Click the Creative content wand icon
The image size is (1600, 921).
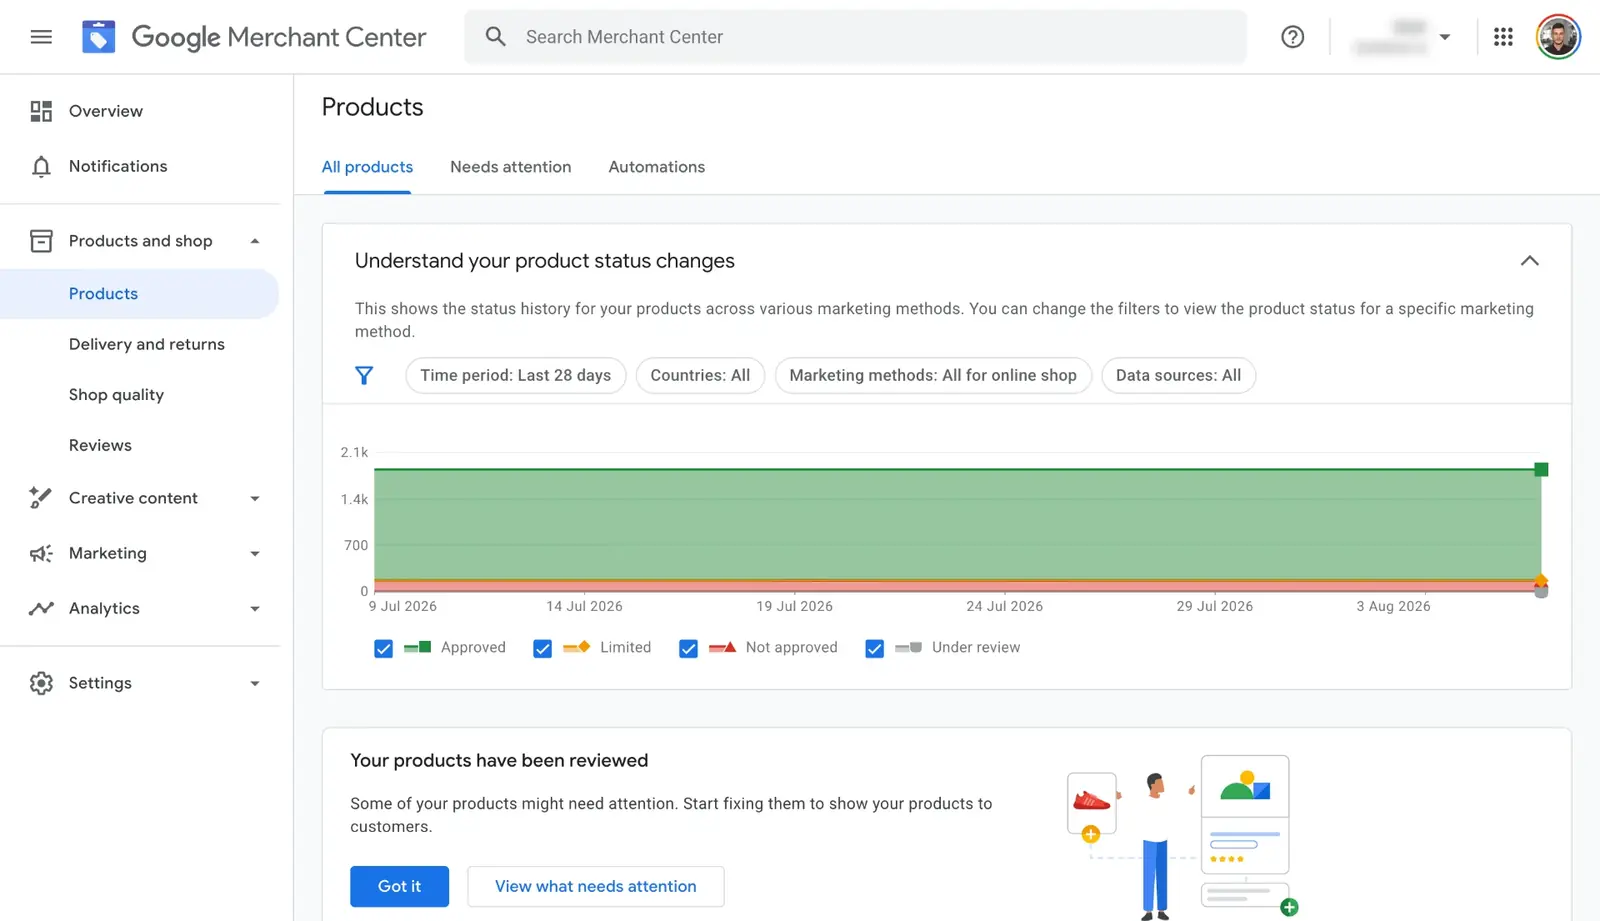[41, 498]
